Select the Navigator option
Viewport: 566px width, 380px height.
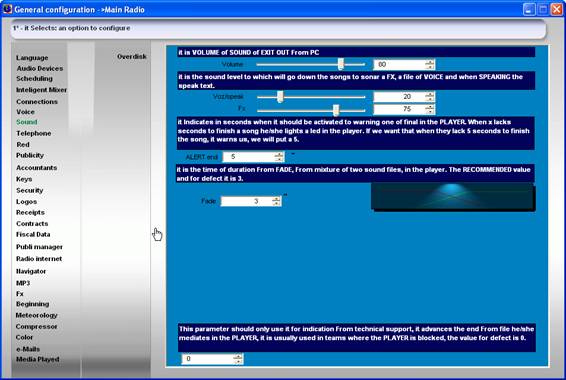click(31, 271)
